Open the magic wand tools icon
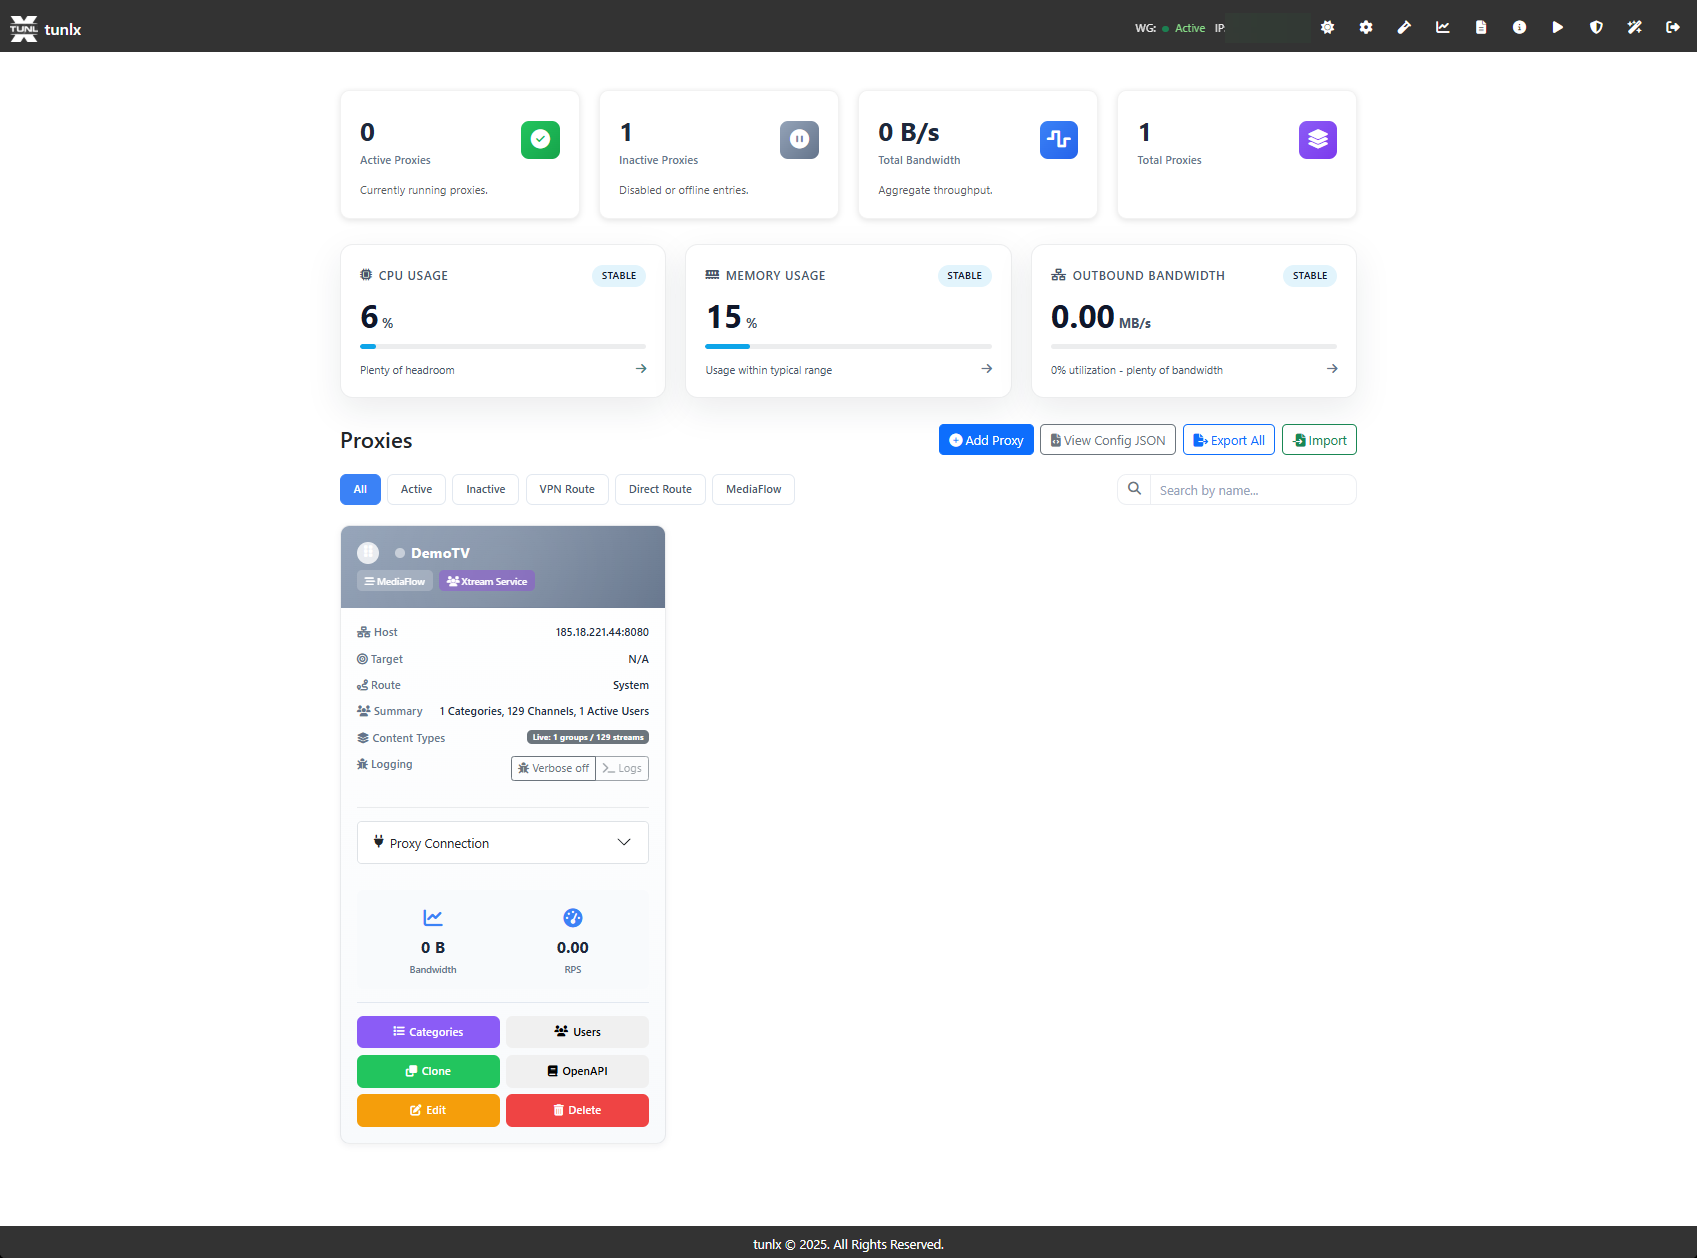The image size is (1697, 1258). click(1634, 27)
